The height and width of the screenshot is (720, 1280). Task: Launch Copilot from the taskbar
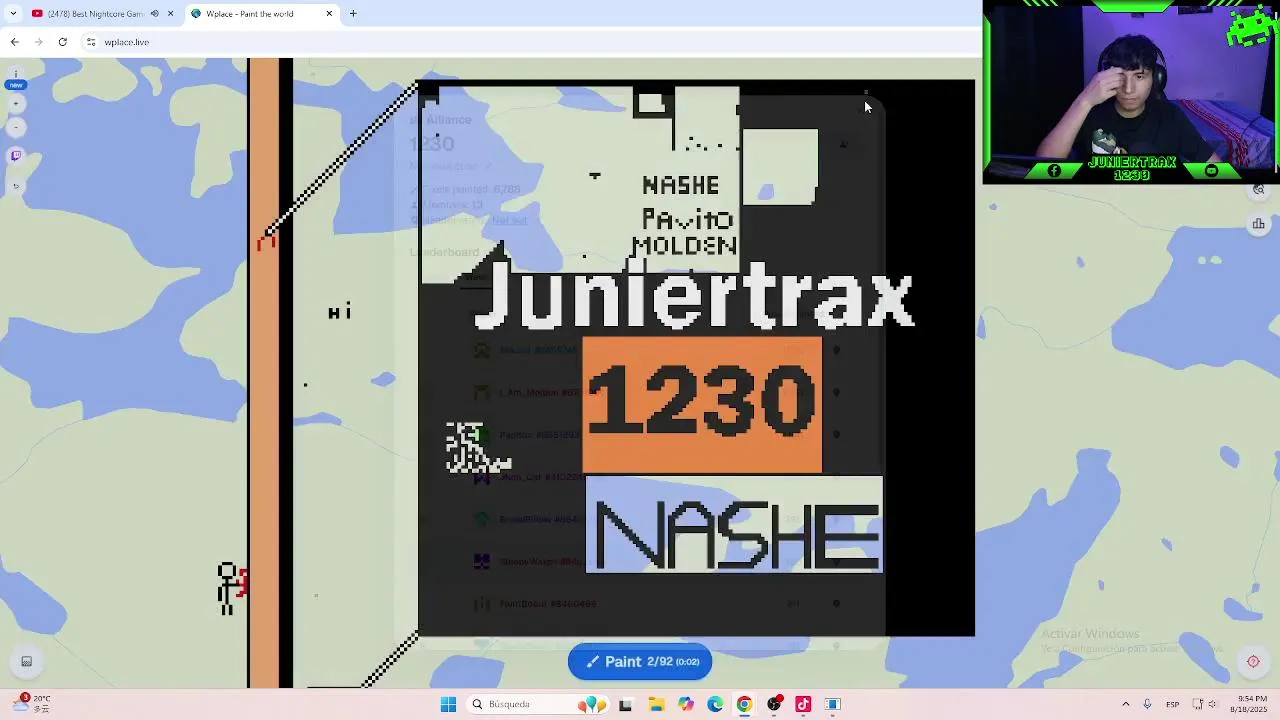pyautogui.click(x=685, y=704)
